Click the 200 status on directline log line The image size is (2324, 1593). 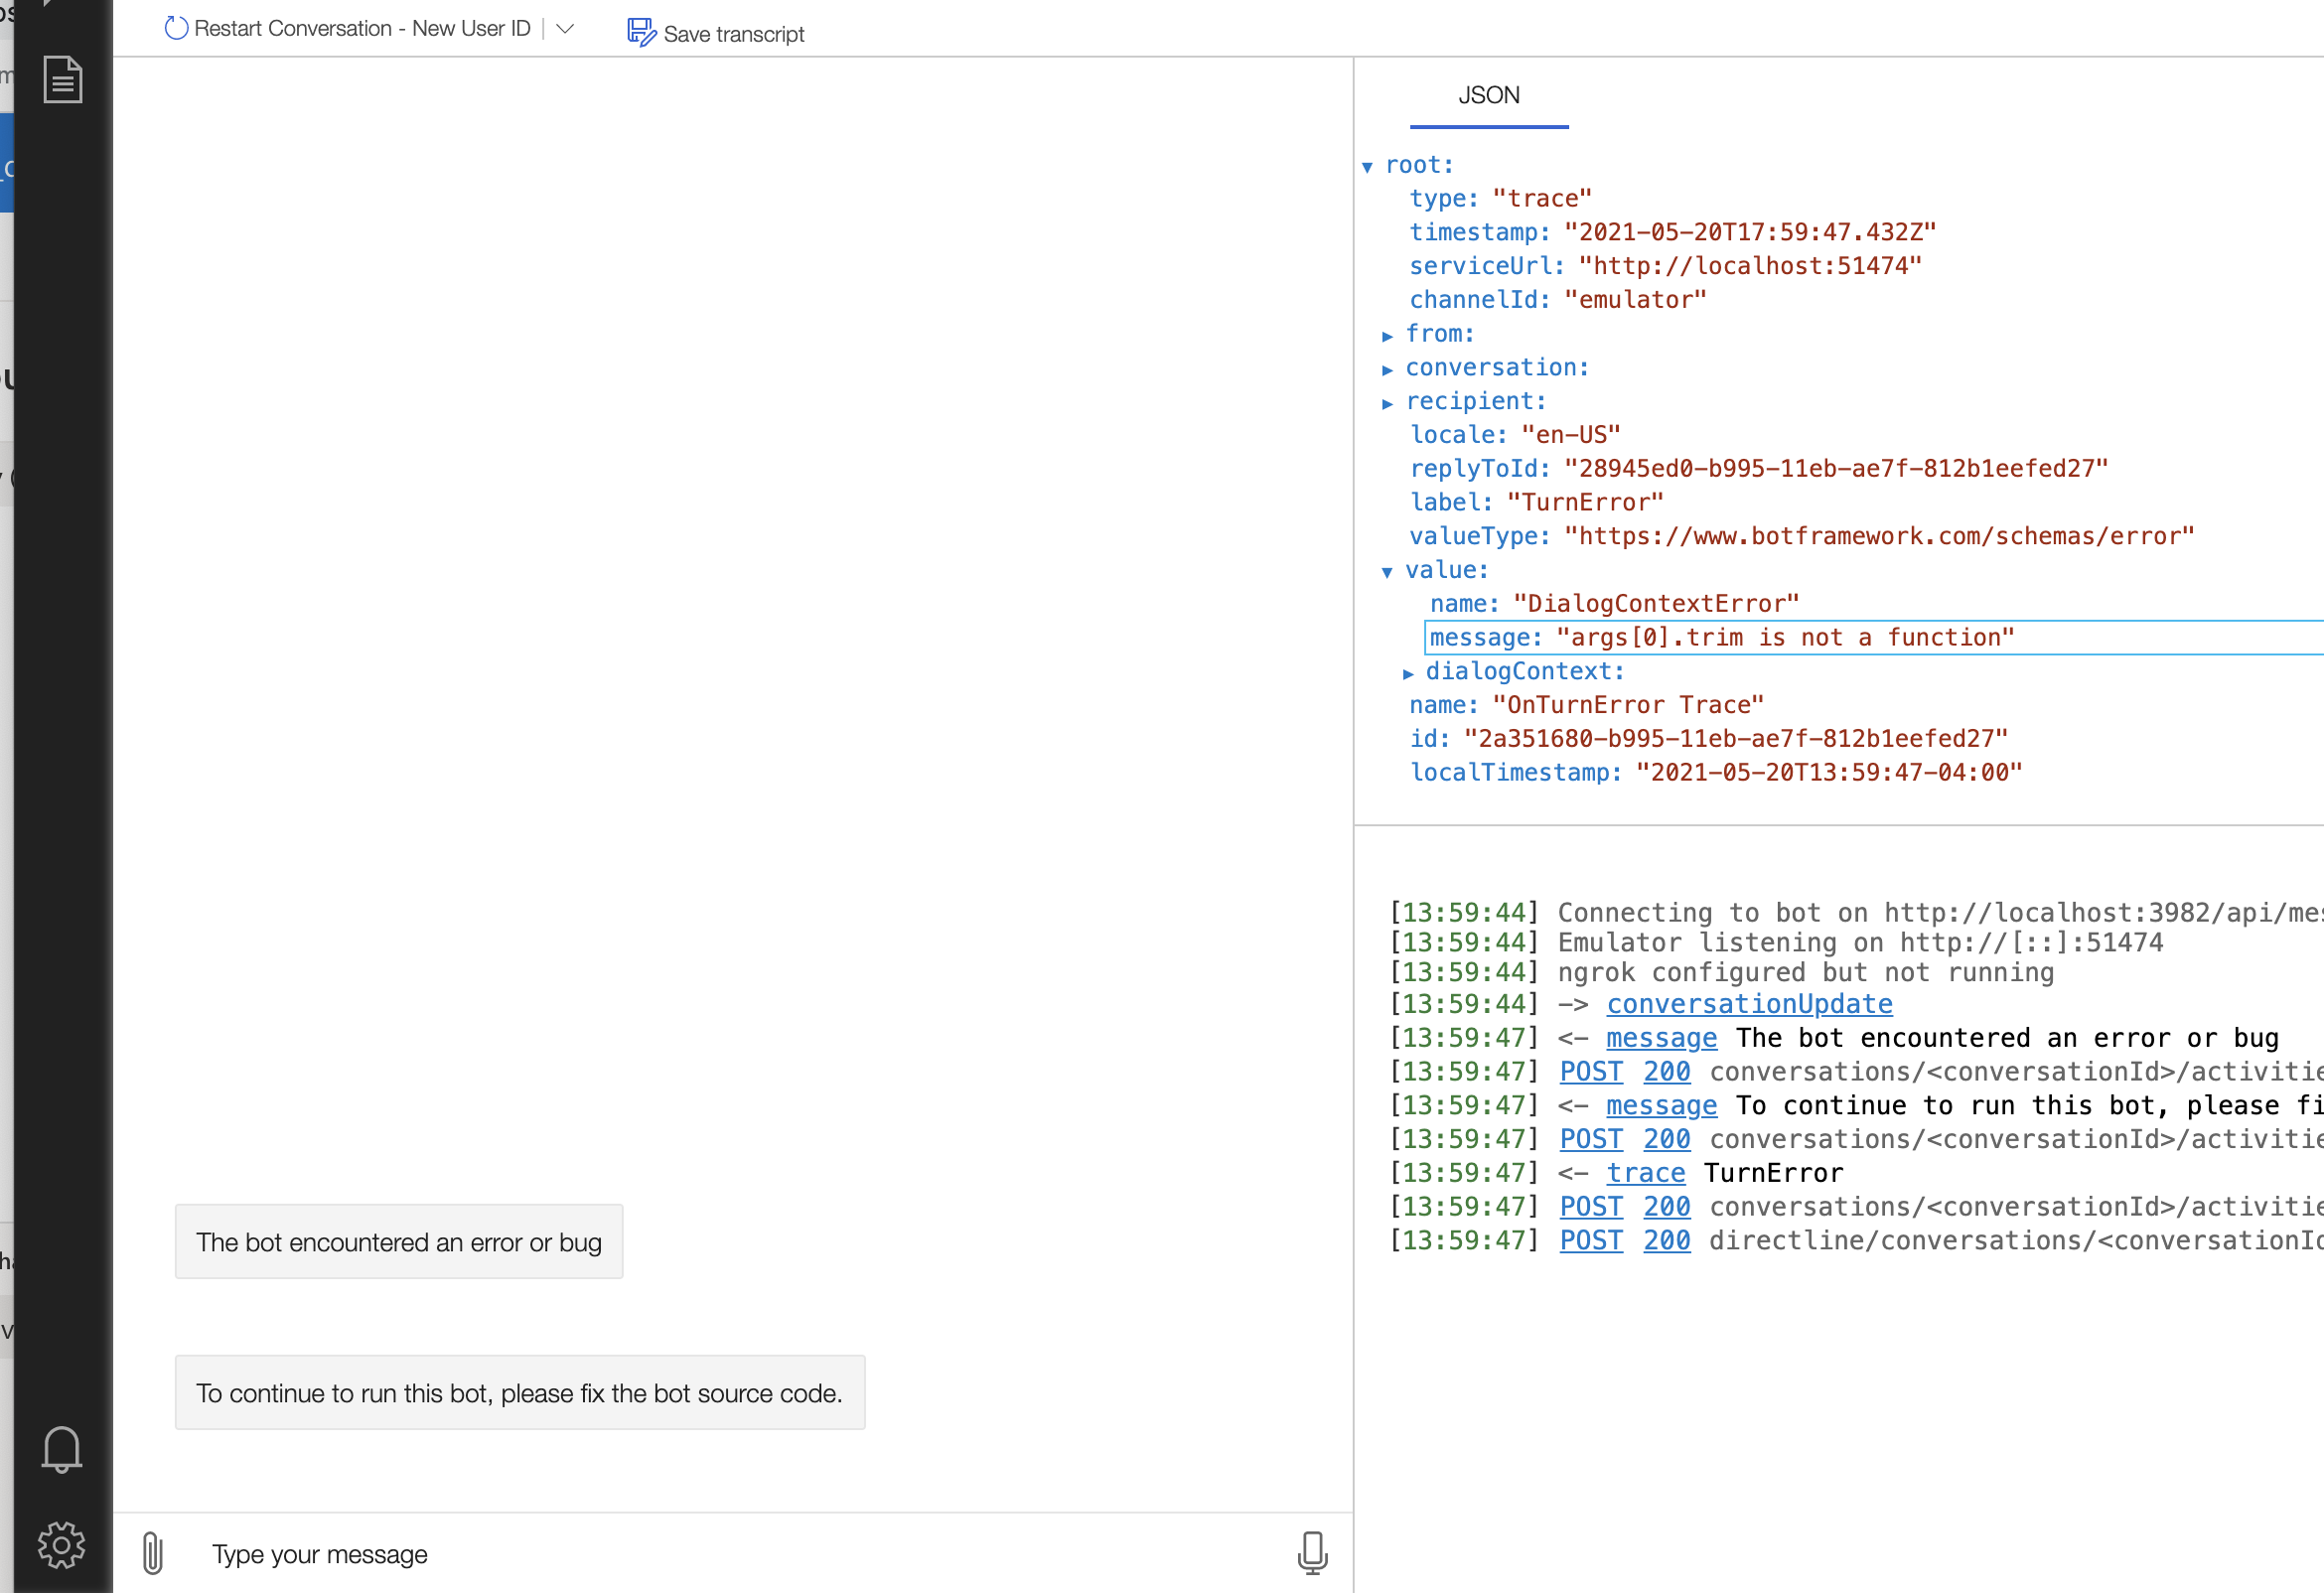pyautogui.click(x=1667, y=1241)
